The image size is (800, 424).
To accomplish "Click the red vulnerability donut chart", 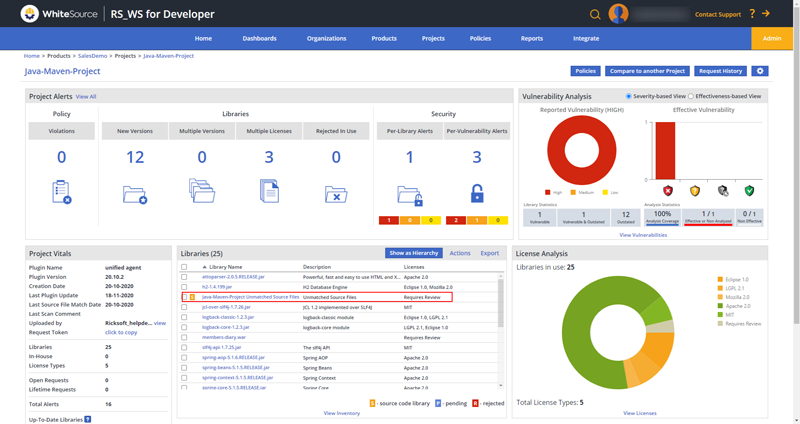I will click(x=582, y=150).
